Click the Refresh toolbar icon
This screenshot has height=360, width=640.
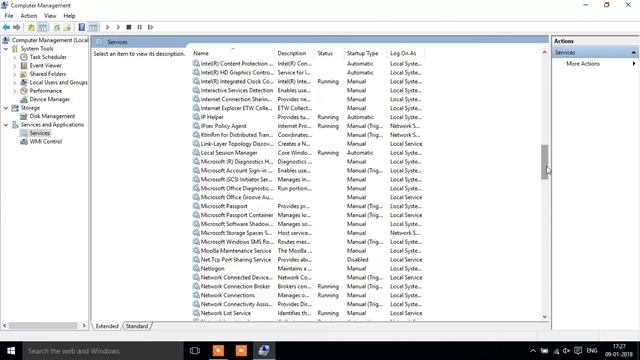57,27
